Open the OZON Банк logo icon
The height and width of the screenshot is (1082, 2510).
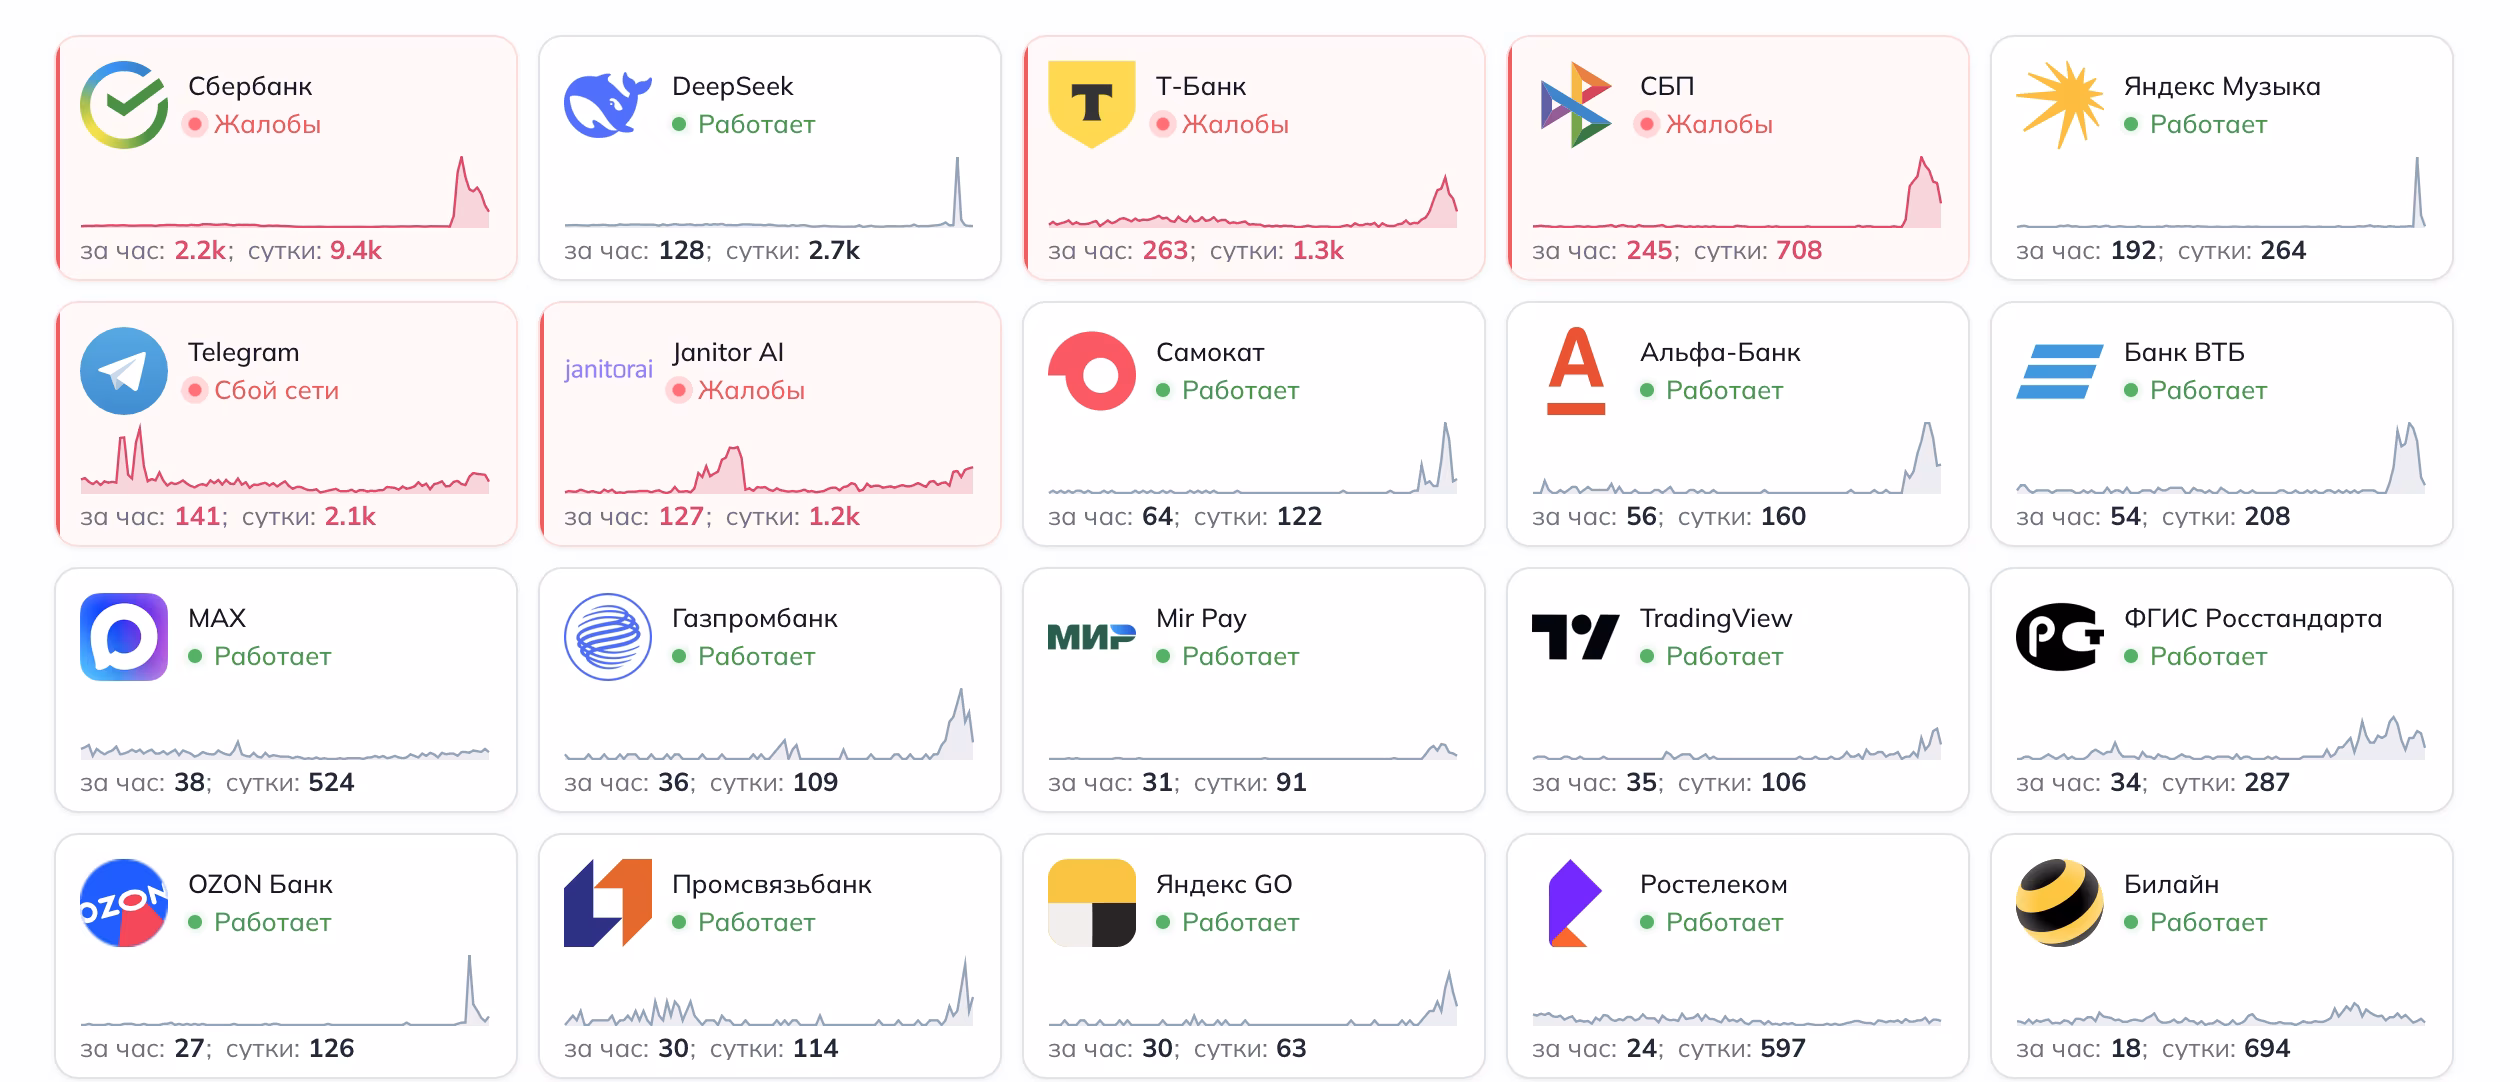pyautogui.click(x=125, y=902)
